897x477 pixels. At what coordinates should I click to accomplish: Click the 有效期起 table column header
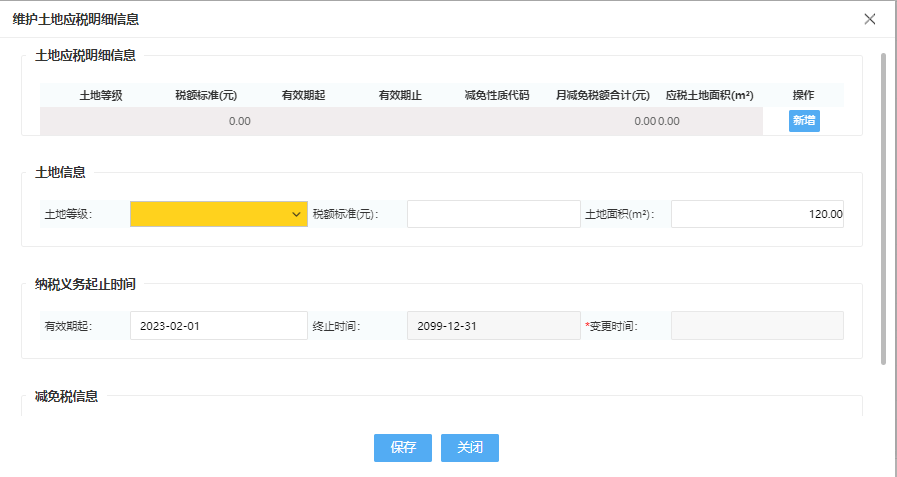tap(303, 95)
